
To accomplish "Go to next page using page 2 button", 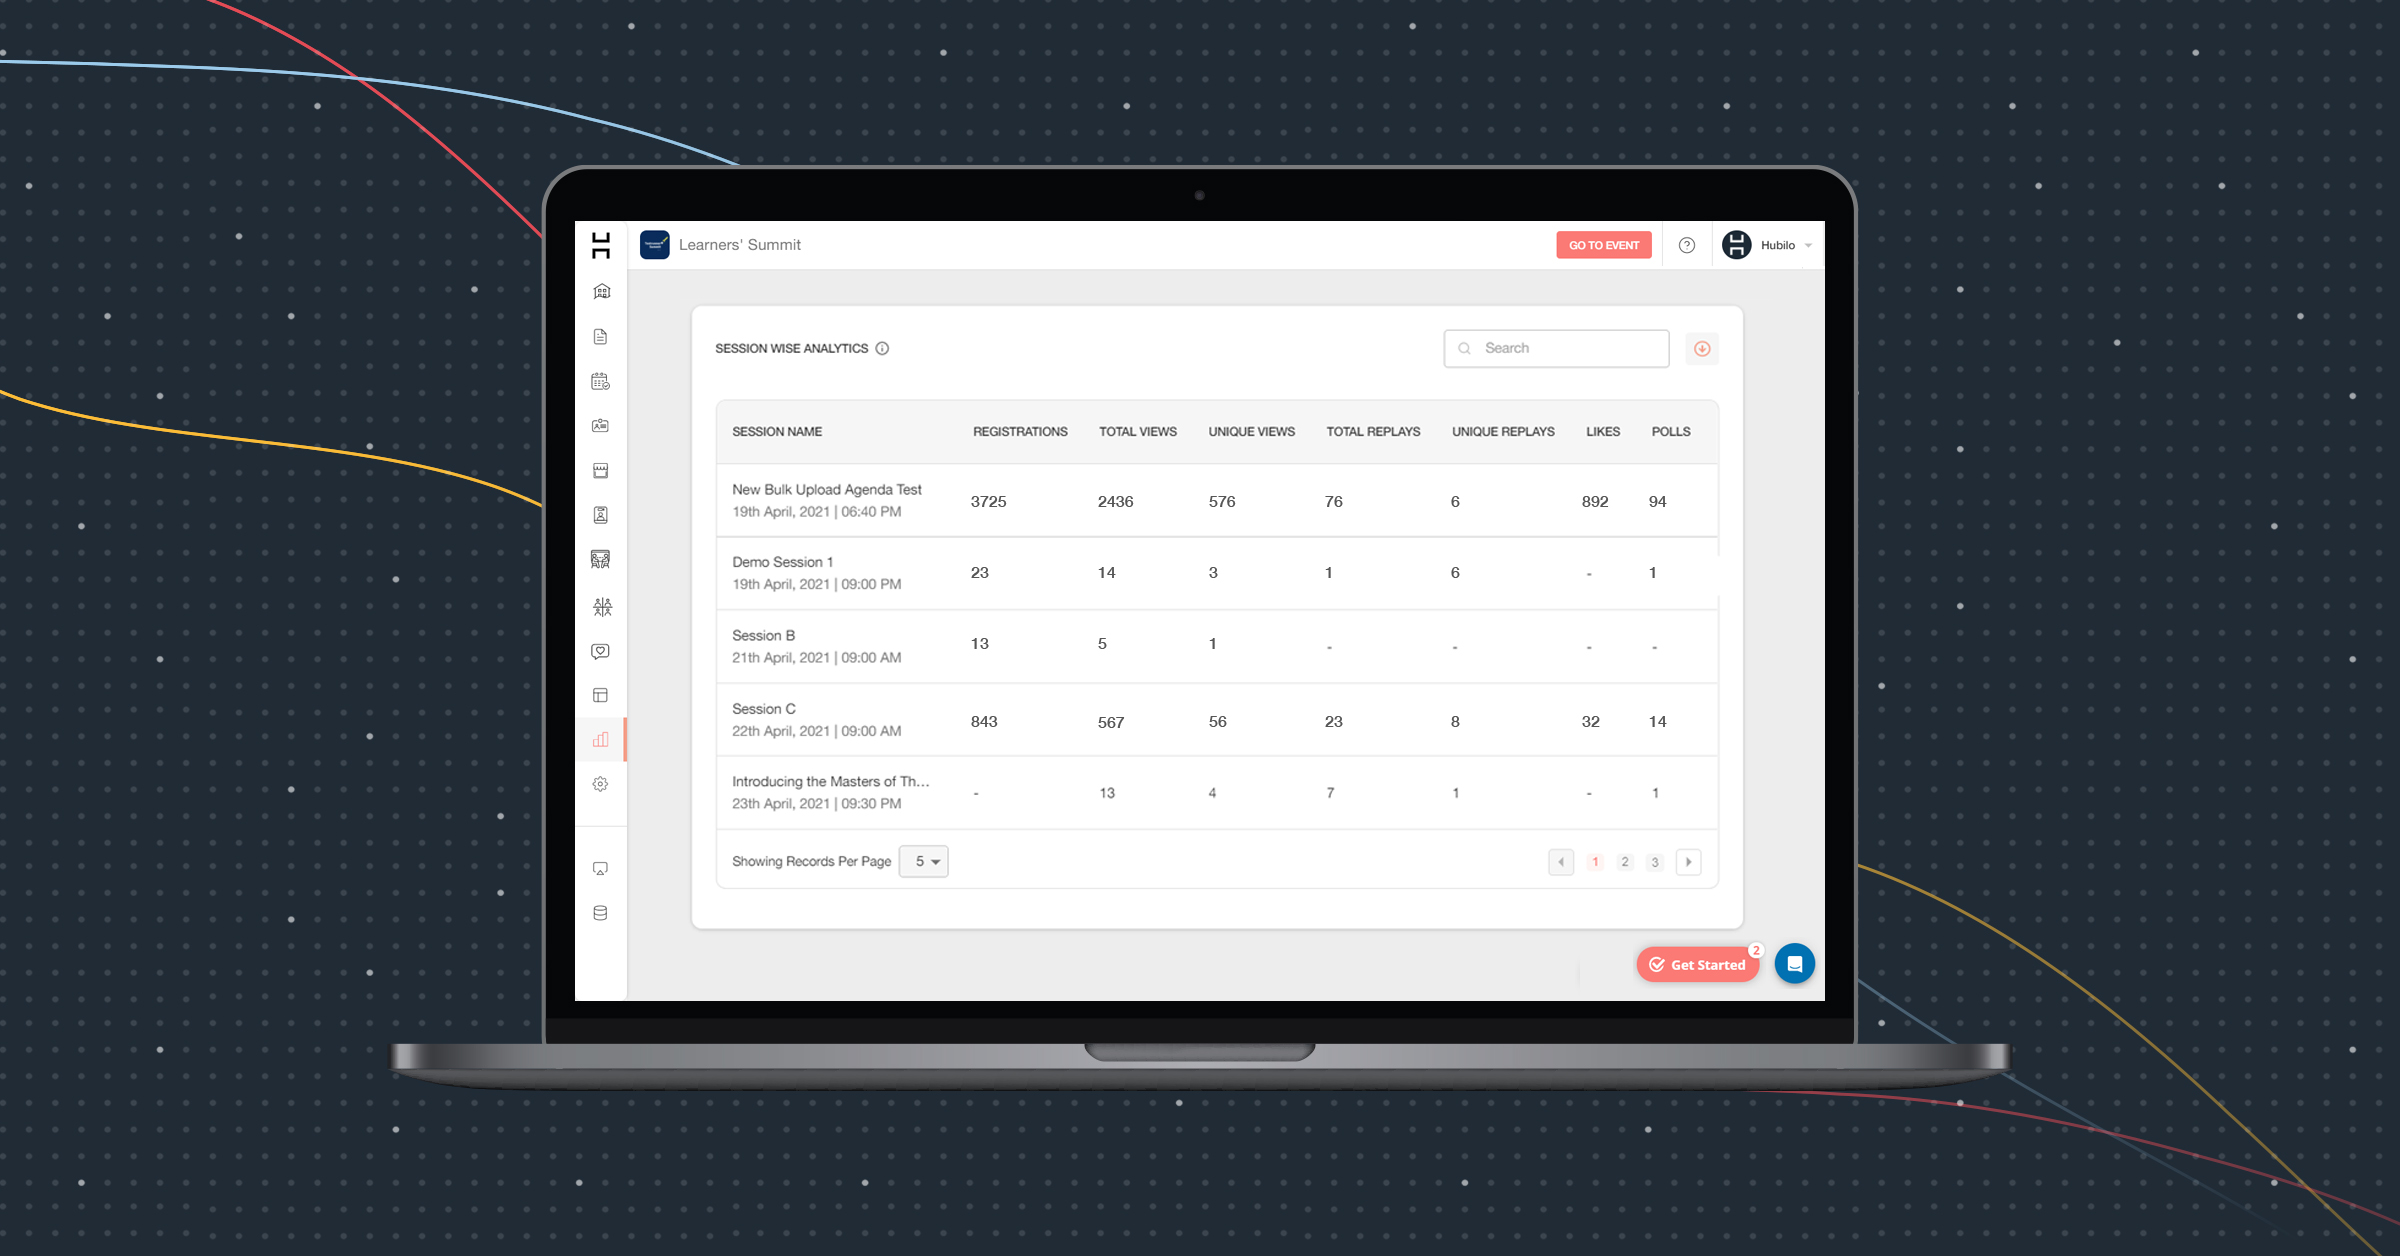I will coord(1625,861).
